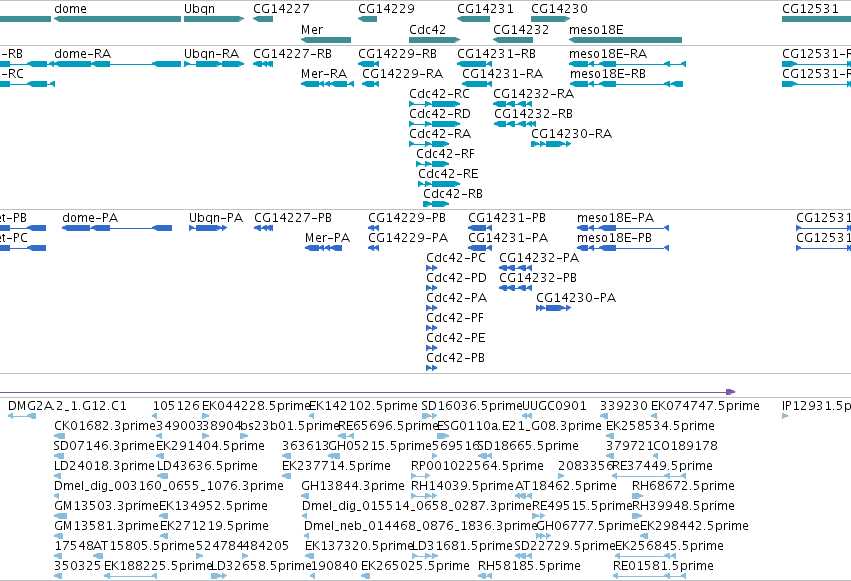Click EST SD07146.3prime

[57, 456]
